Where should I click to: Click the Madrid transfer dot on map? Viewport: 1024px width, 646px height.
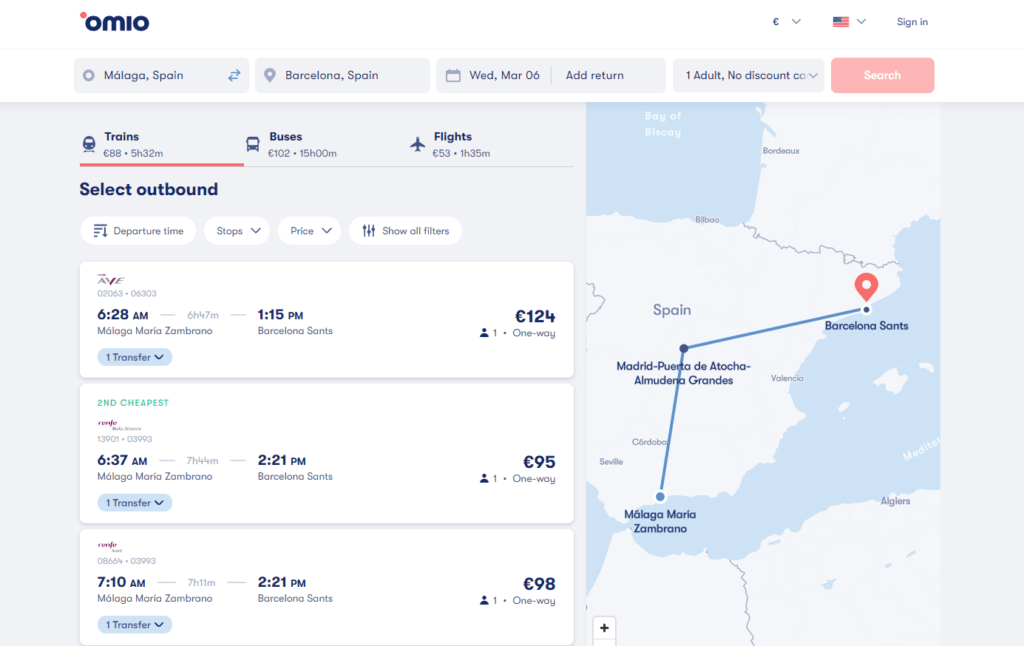coord(684,348)
